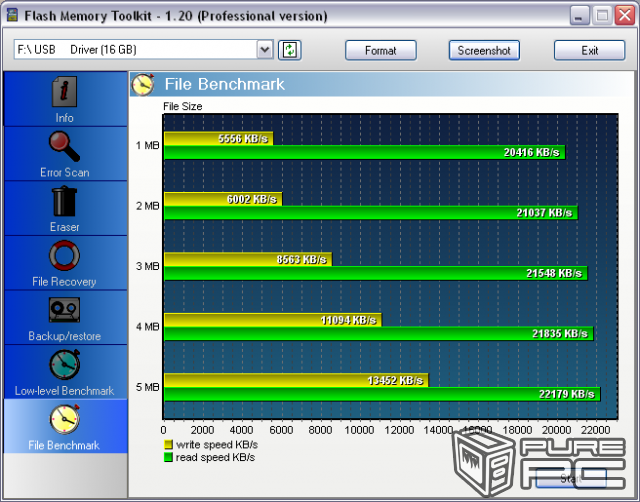This screenshot has width=640, height=502.
Task: Click the 5556 KB/s write bar
Action: pos(218,138)
